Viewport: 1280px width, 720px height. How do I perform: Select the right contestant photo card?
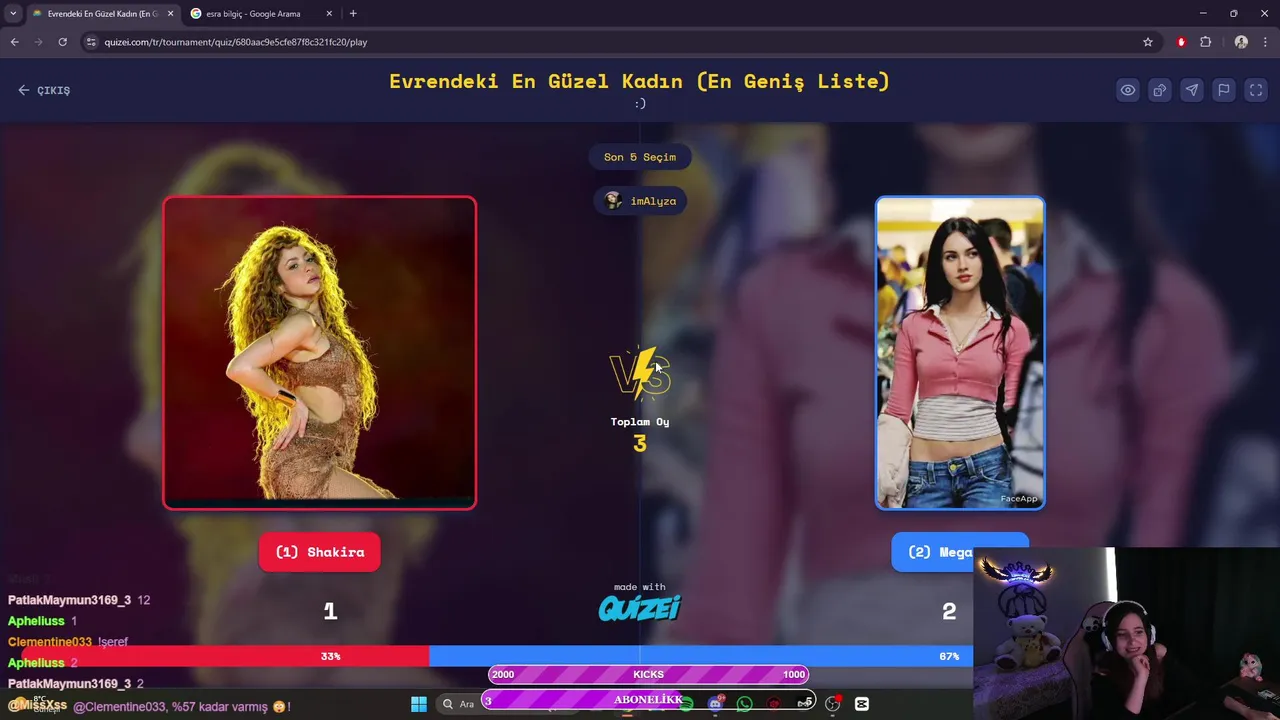point(960,353)
